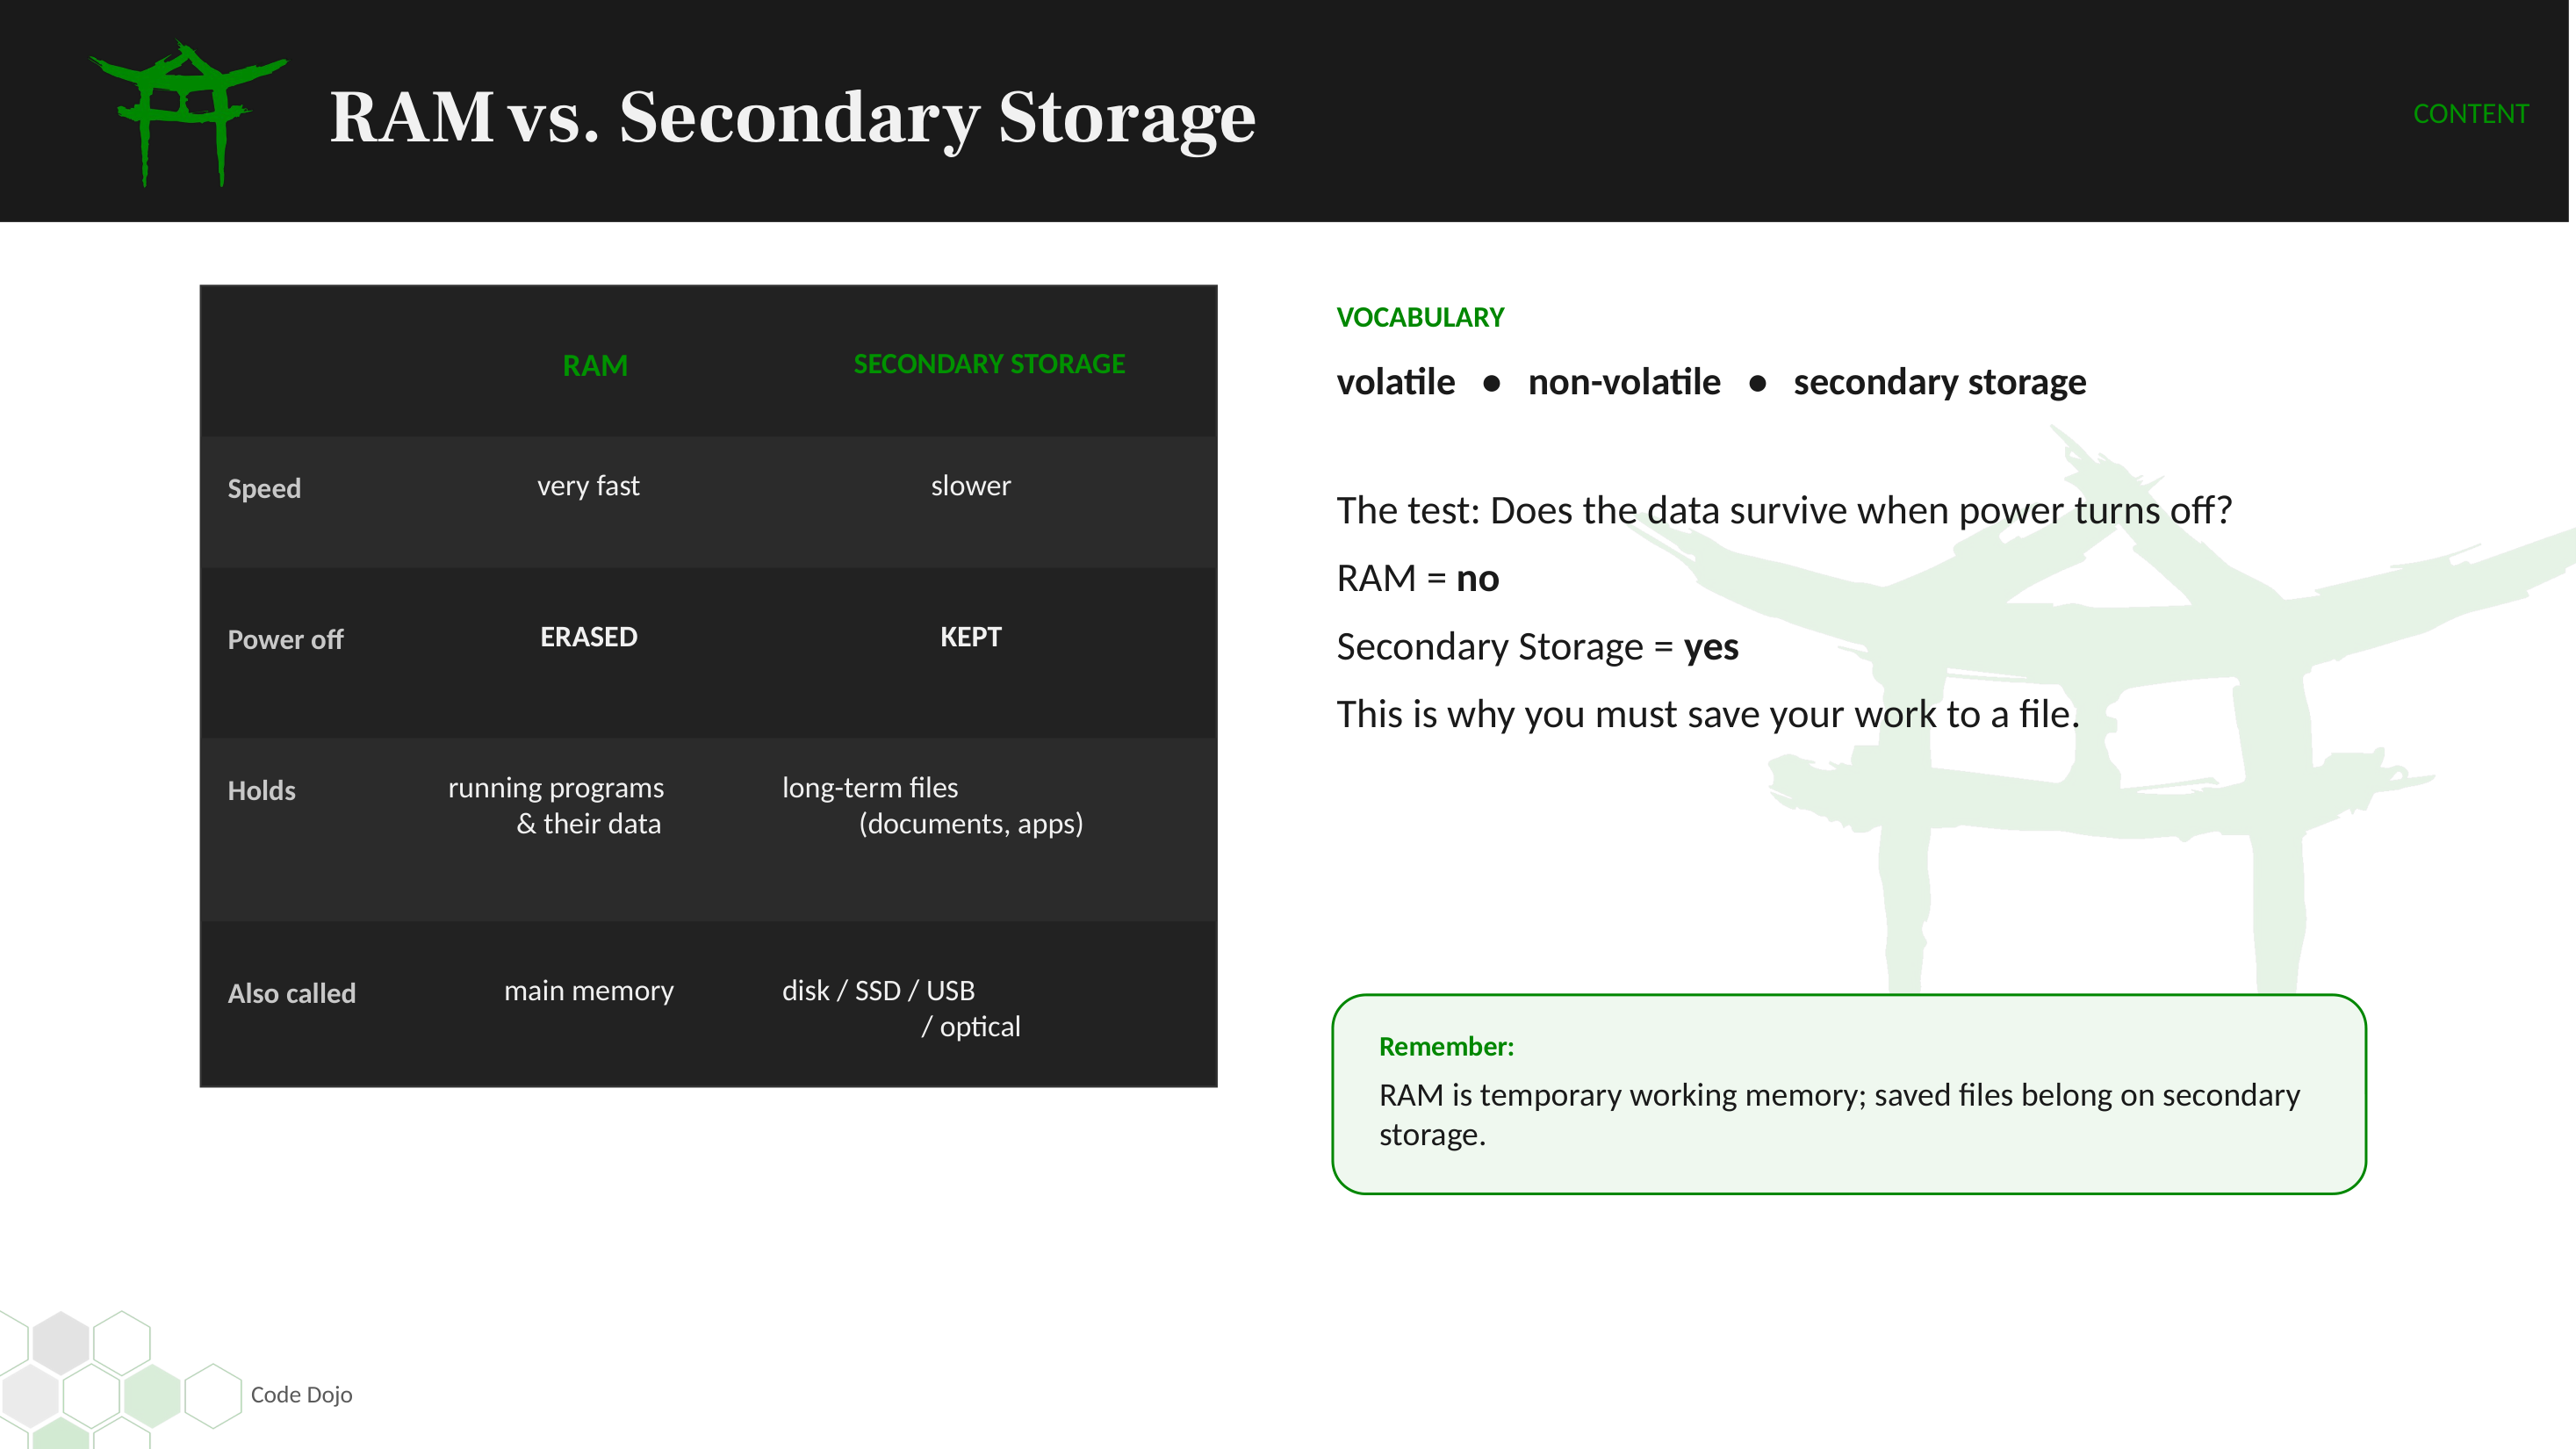The width and height of the screenshot is (2576, 1449).
Task: Select the RAM column header
Action: click(595, 365)
